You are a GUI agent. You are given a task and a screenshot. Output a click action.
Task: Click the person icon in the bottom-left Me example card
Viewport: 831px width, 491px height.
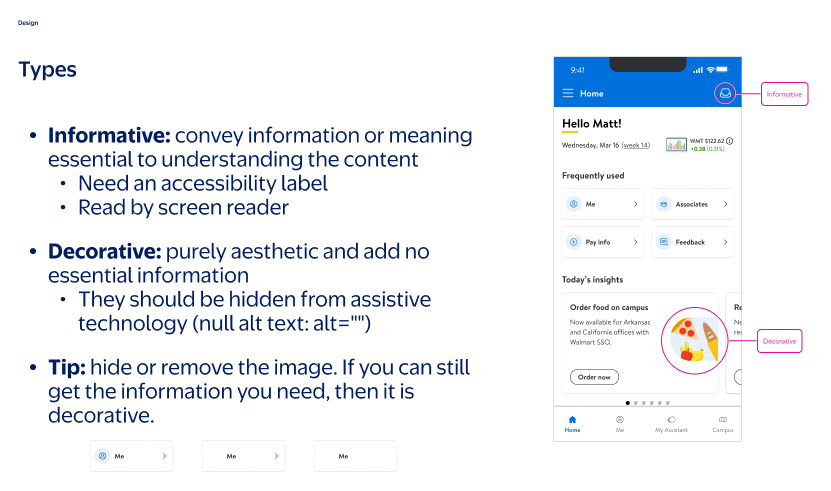(x=103, y=456)
